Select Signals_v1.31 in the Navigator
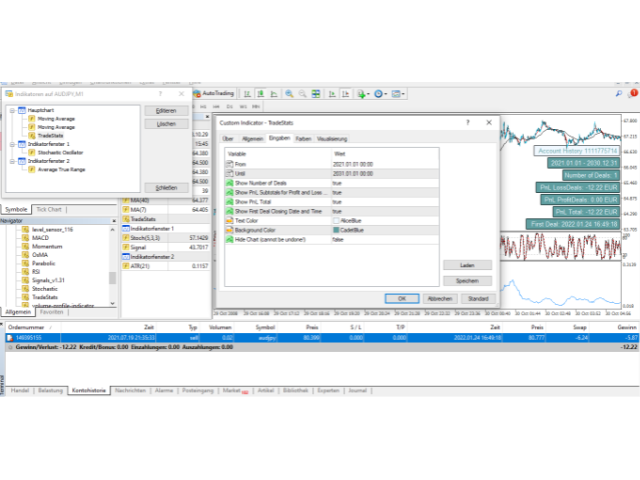Screen dimensions: 640x480 [x=48, y=280]
